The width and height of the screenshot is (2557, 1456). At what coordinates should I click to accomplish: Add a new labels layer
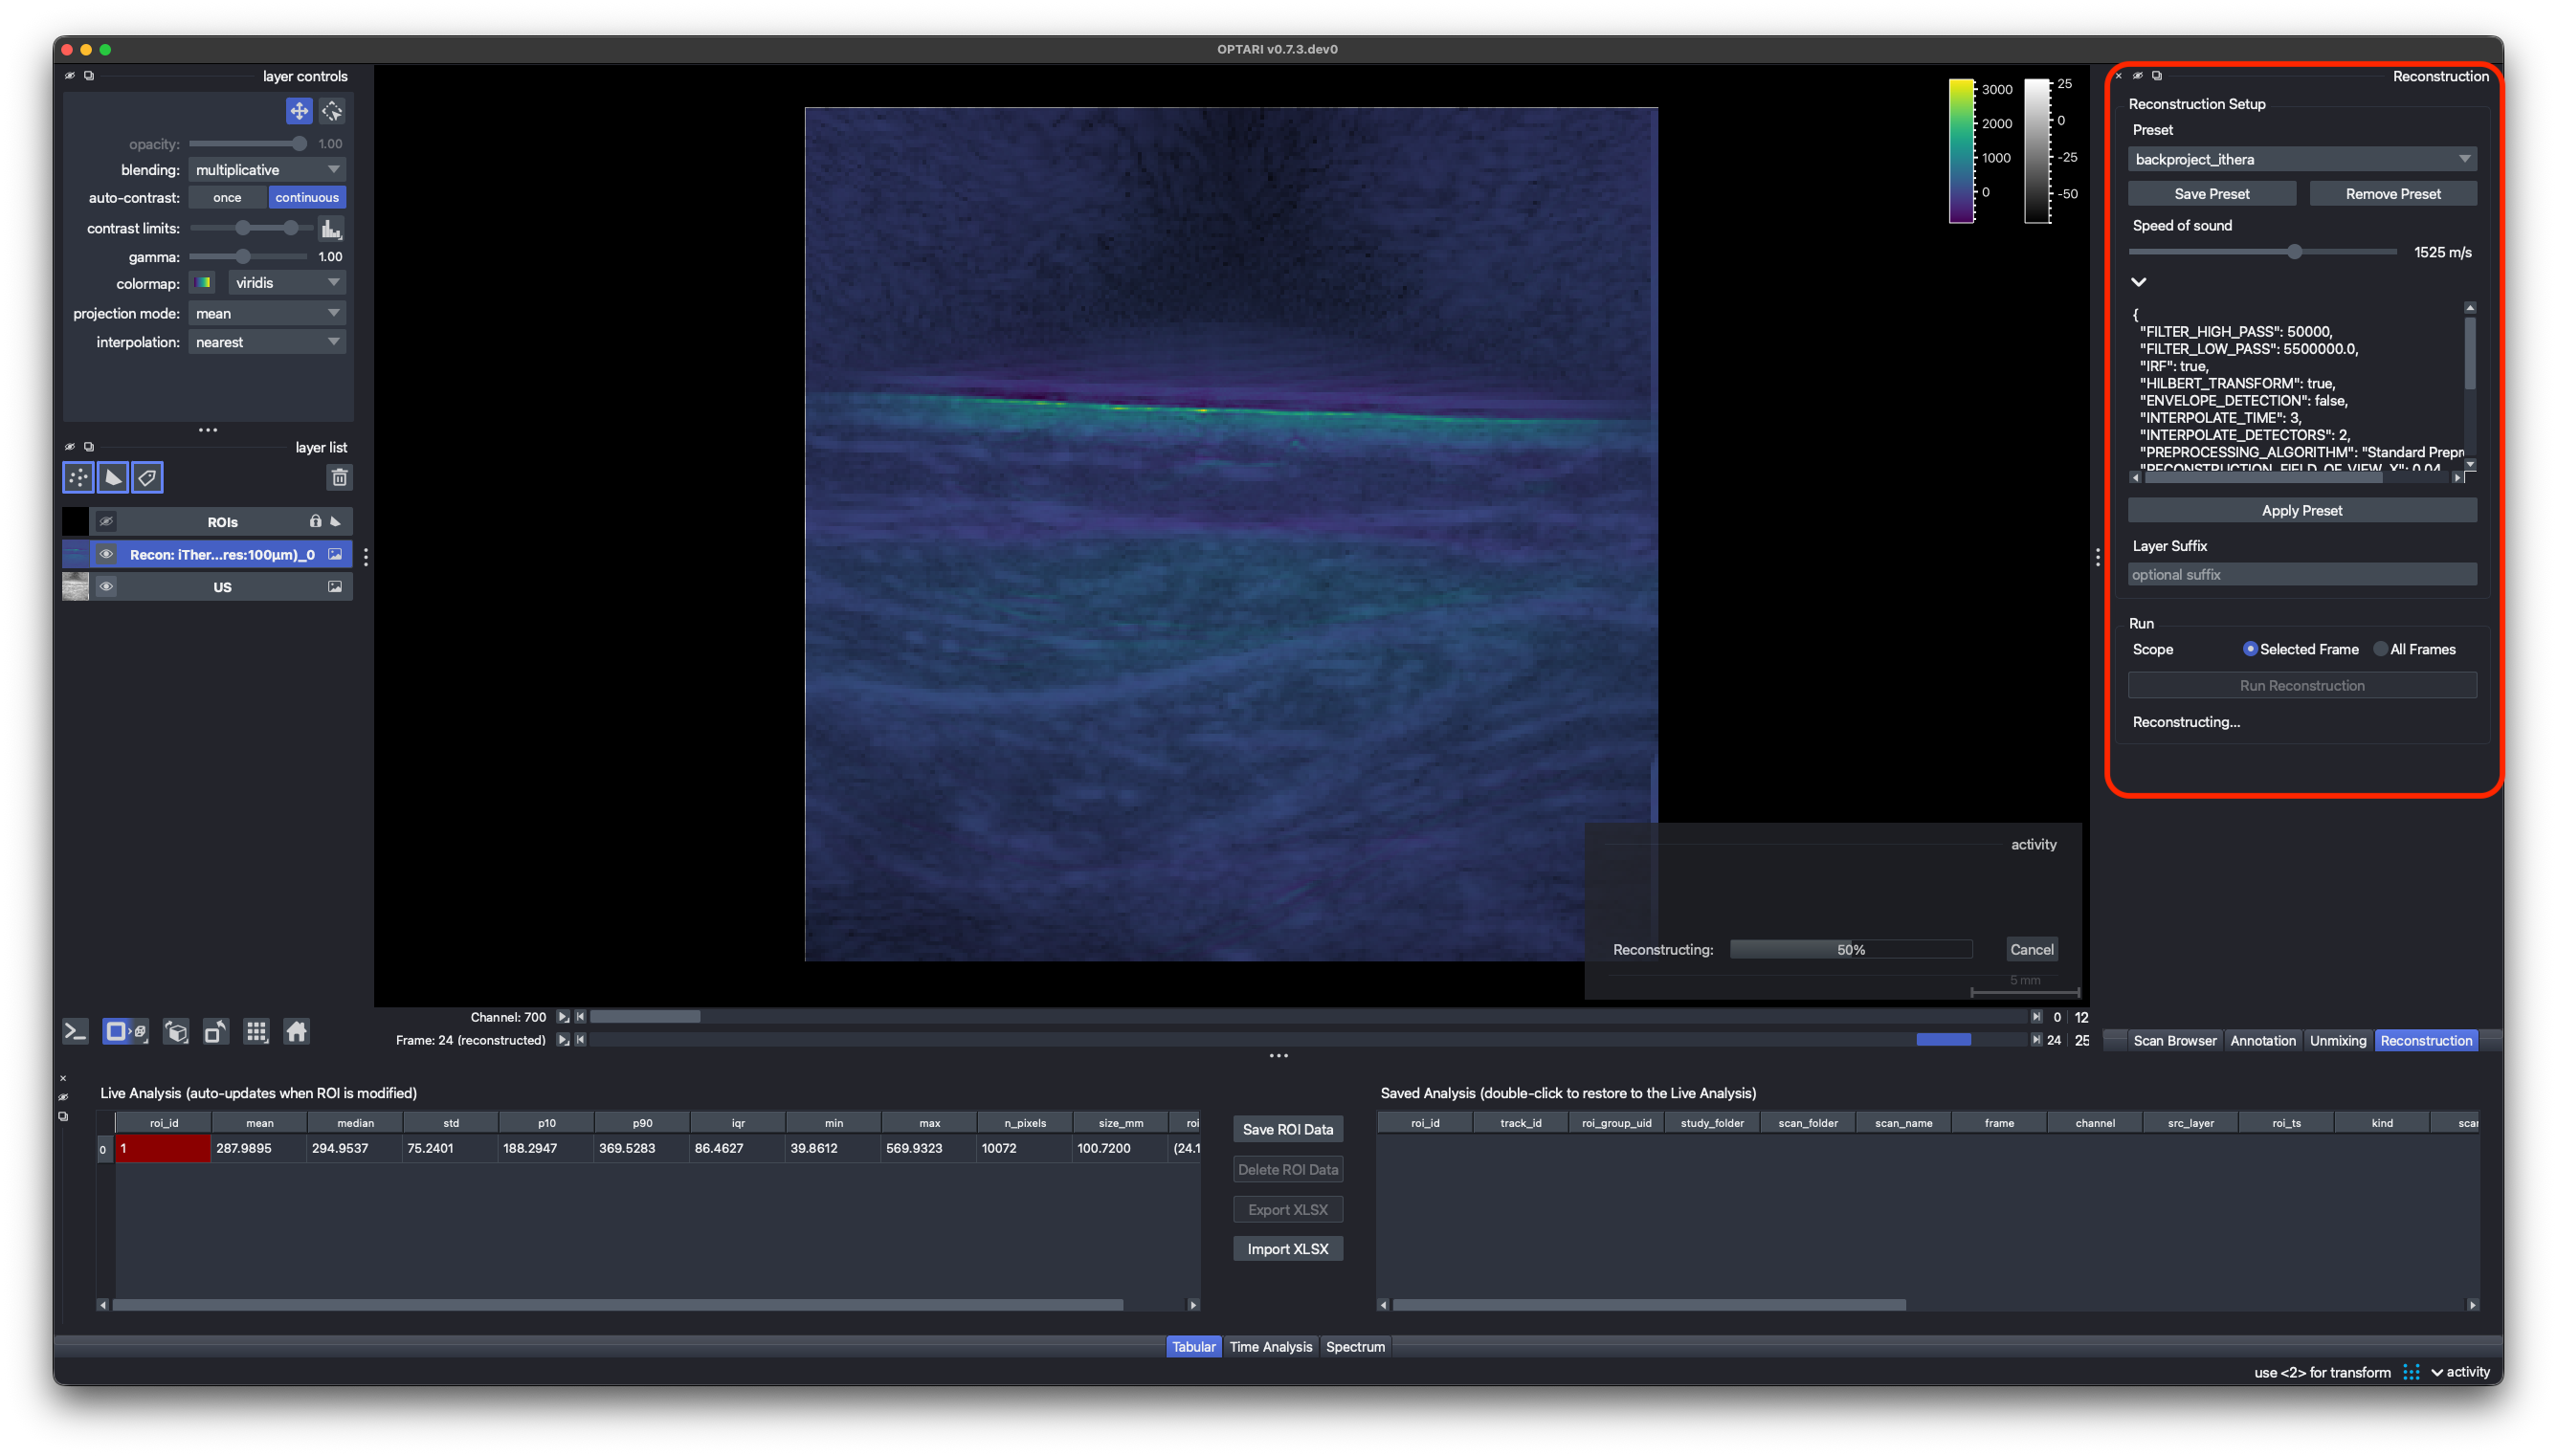click(147, 478)
